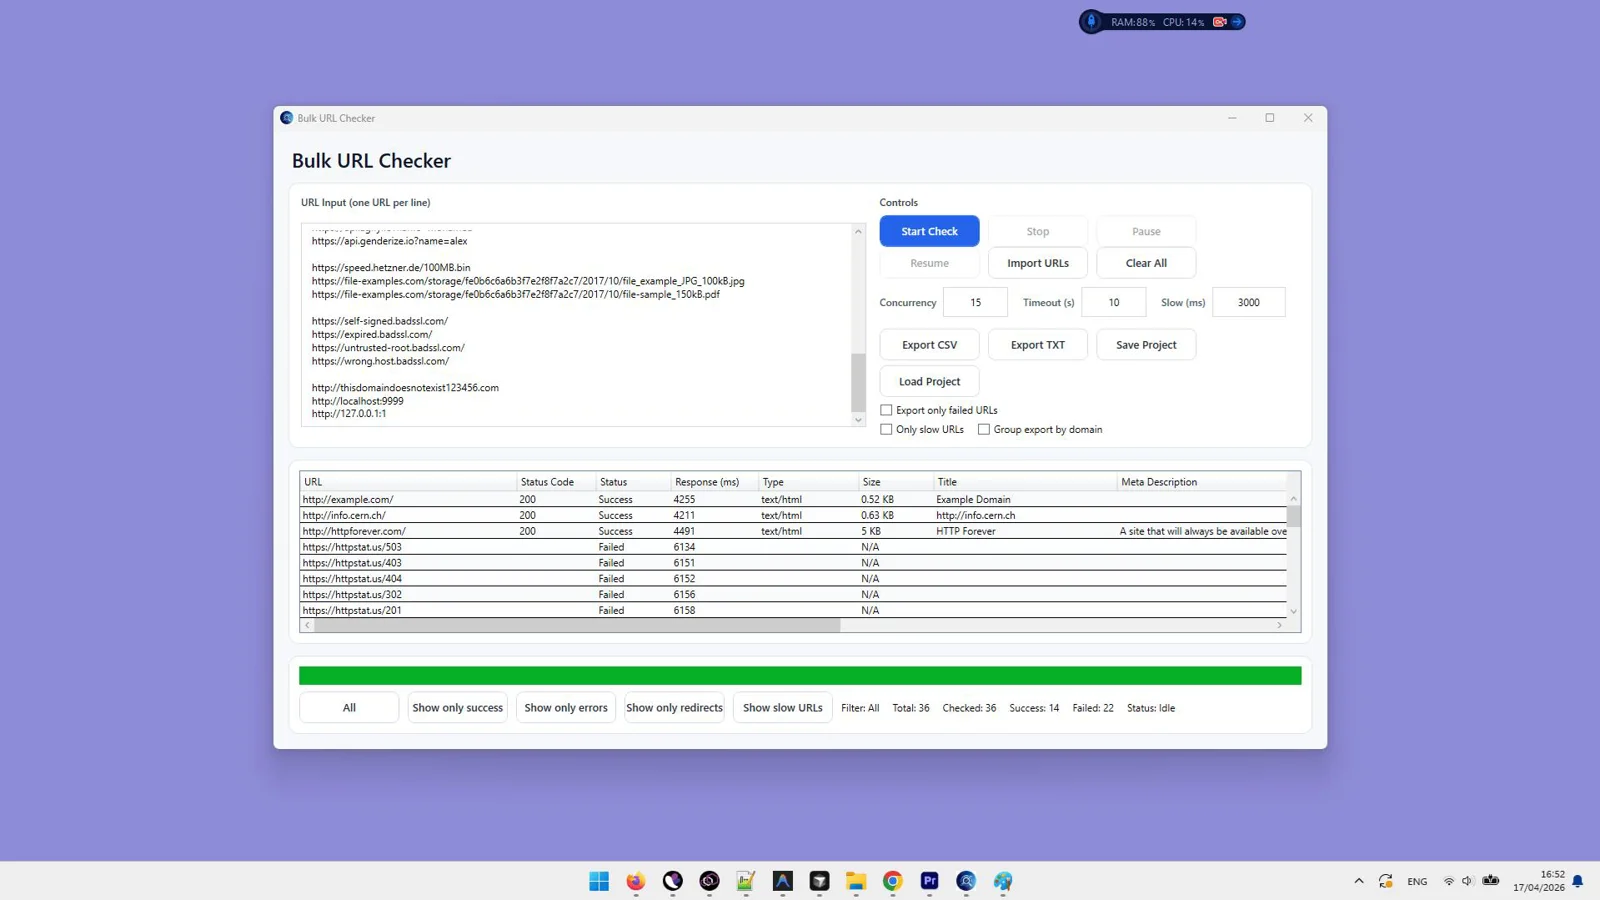
Task: Click the Timeout (s) input field
Action: 1113,302
